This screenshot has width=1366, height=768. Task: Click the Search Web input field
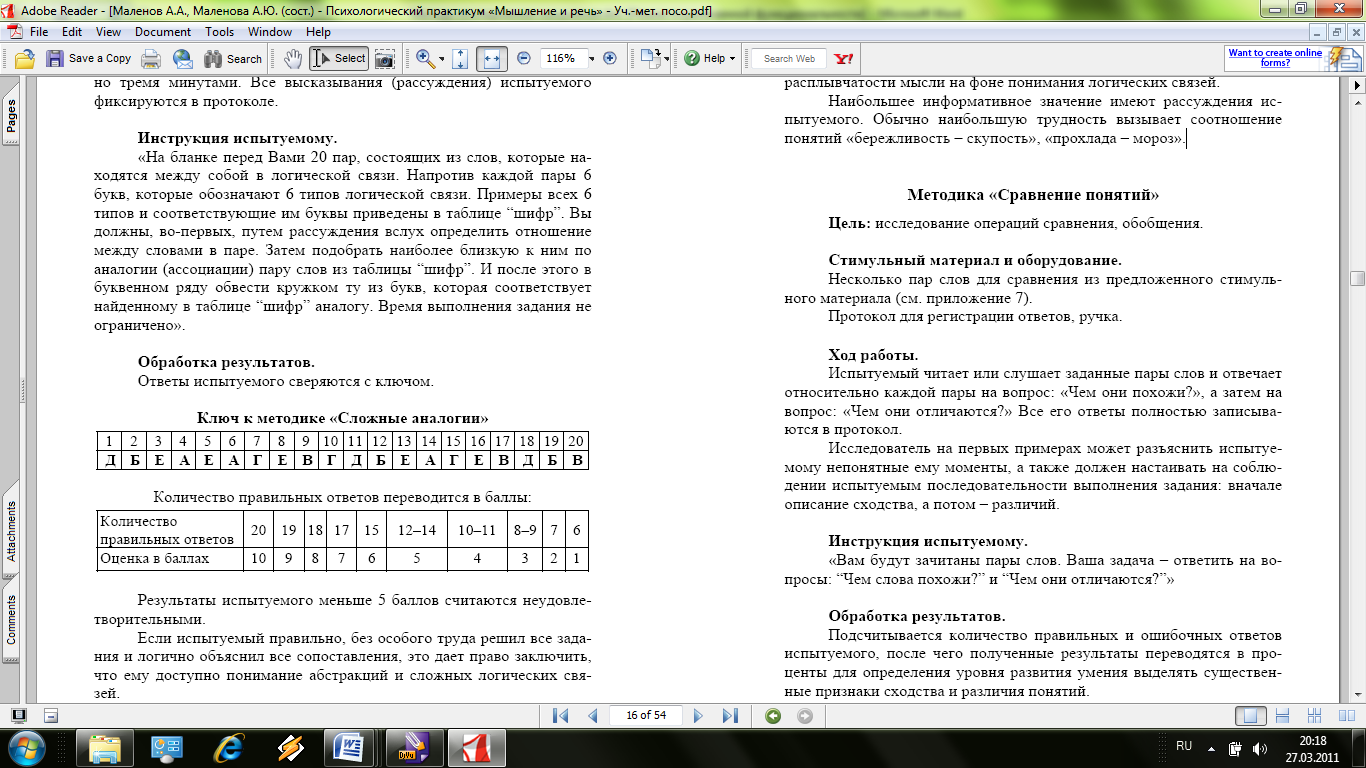(789, 59)
